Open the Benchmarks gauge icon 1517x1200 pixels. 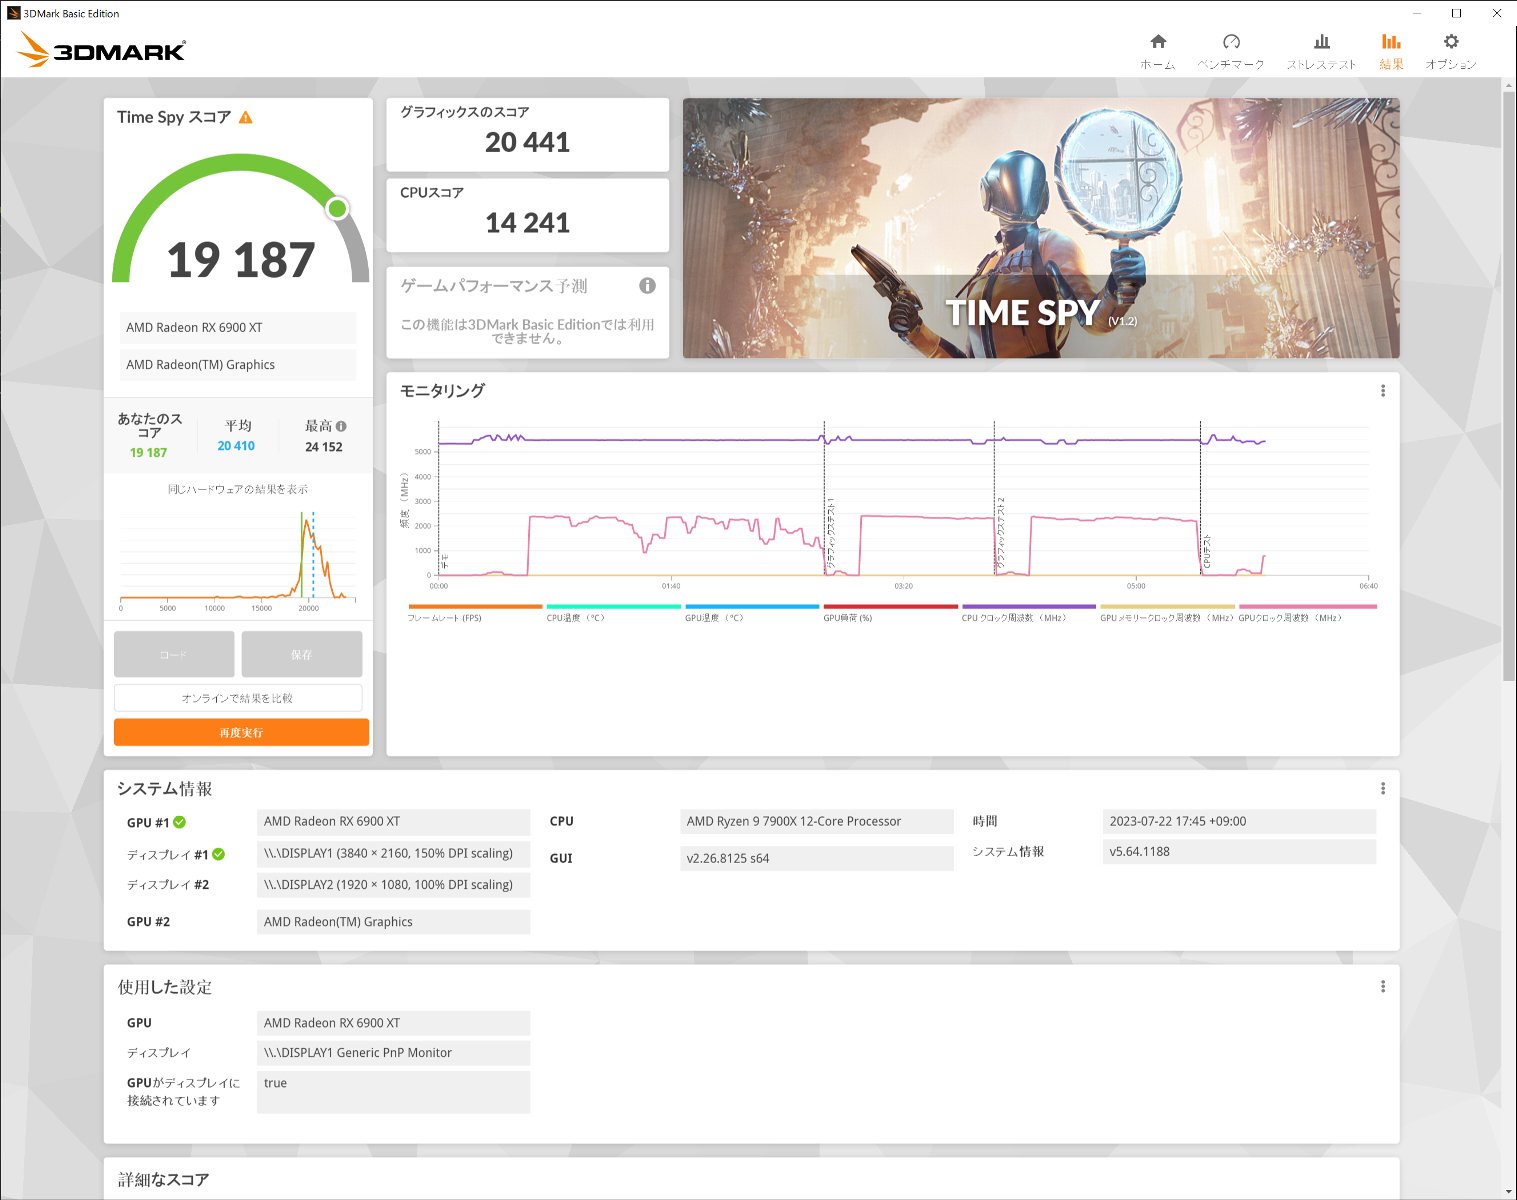click(x=1231, y=42)
